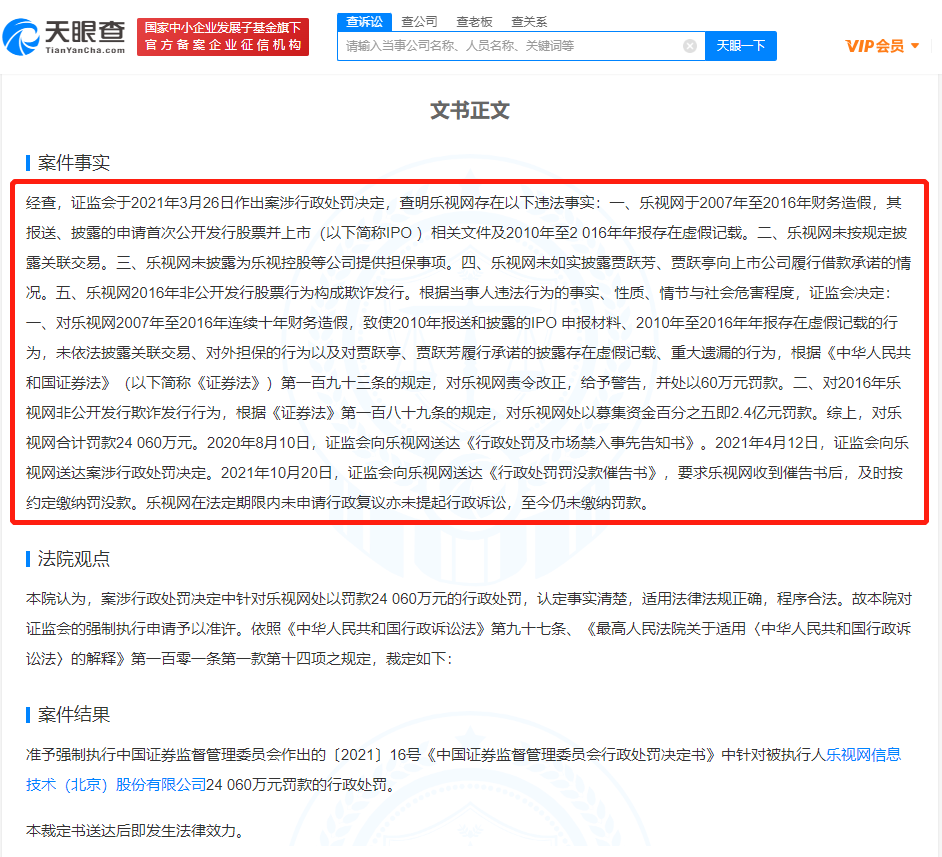Image resolution: width=942 pixels, height=857 pixels.
Task: Click the 法院观点 section heading
Action: point(73,559)
